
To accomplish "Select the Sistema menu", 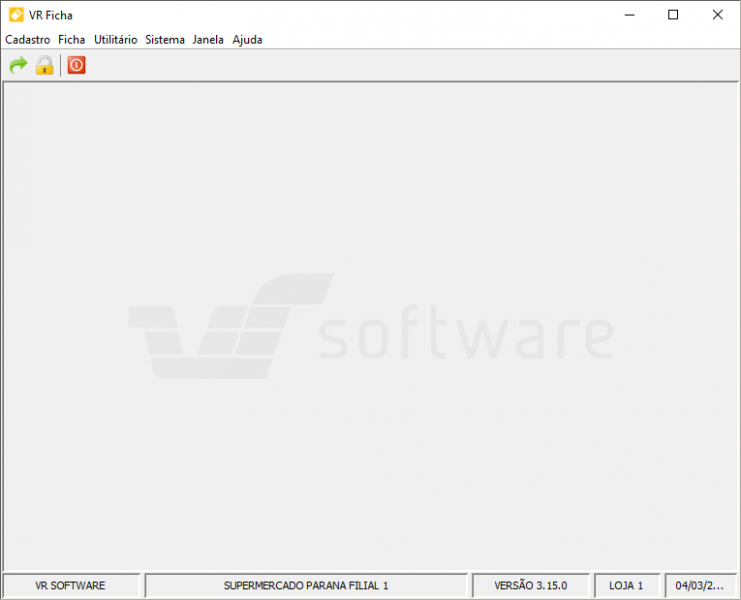I will coord(165,40).
